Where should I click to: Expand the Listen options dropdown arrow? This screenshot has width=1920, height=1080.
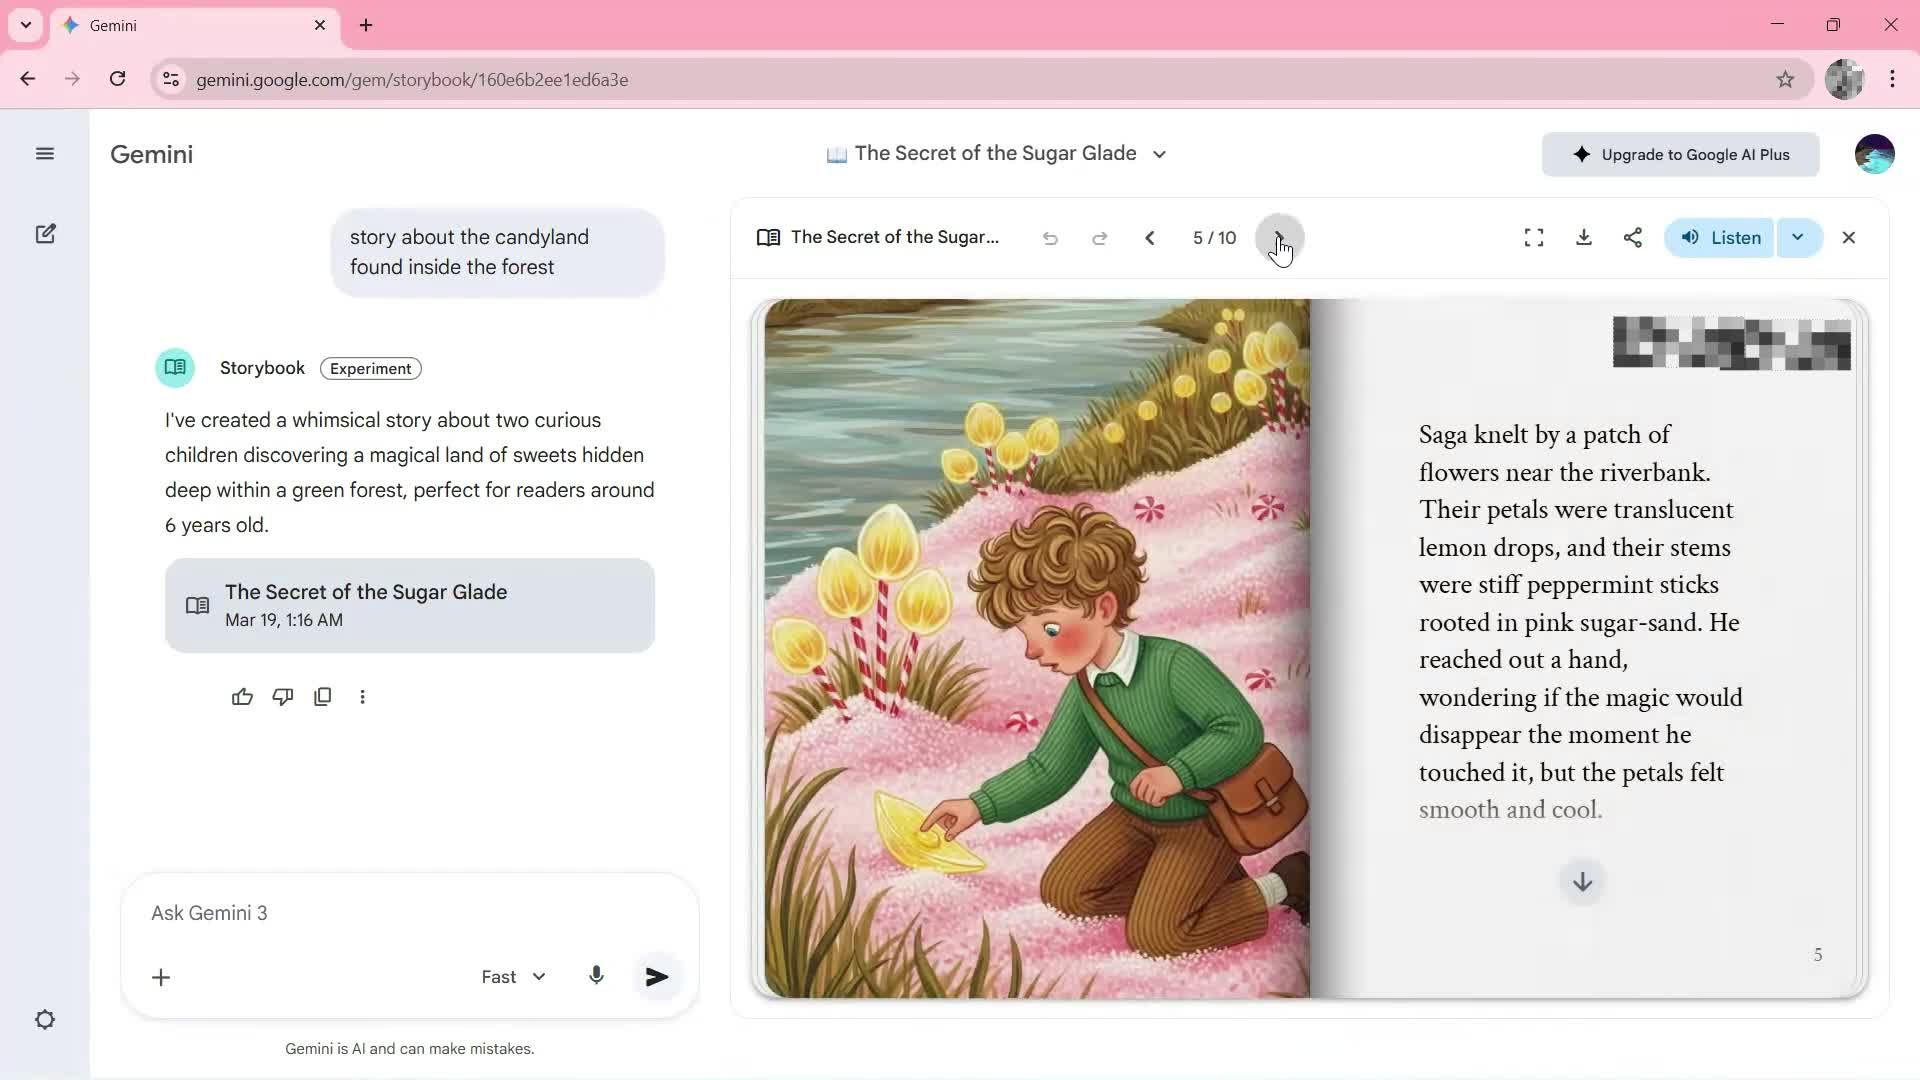[1797, 238]
